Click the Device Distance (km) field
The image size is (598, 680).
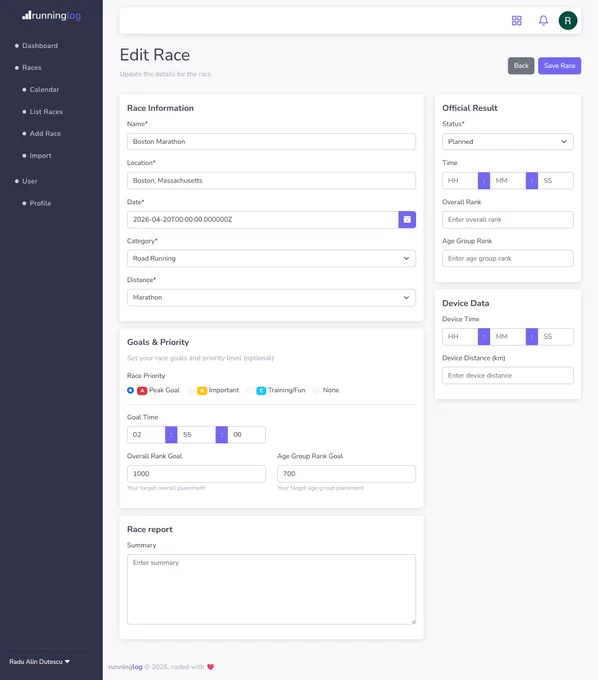508,376
